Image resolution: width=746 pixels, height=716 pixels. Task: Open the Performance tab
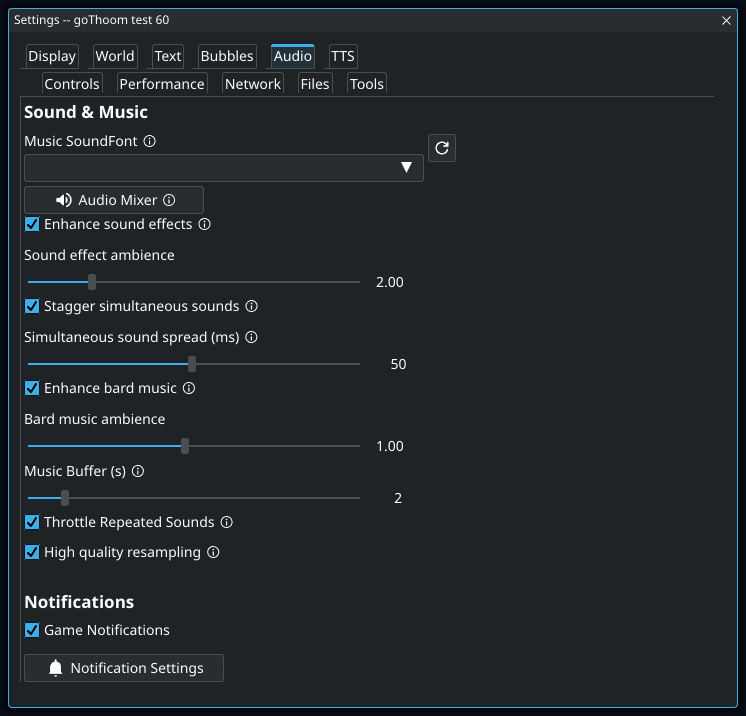tap(162, 84)
